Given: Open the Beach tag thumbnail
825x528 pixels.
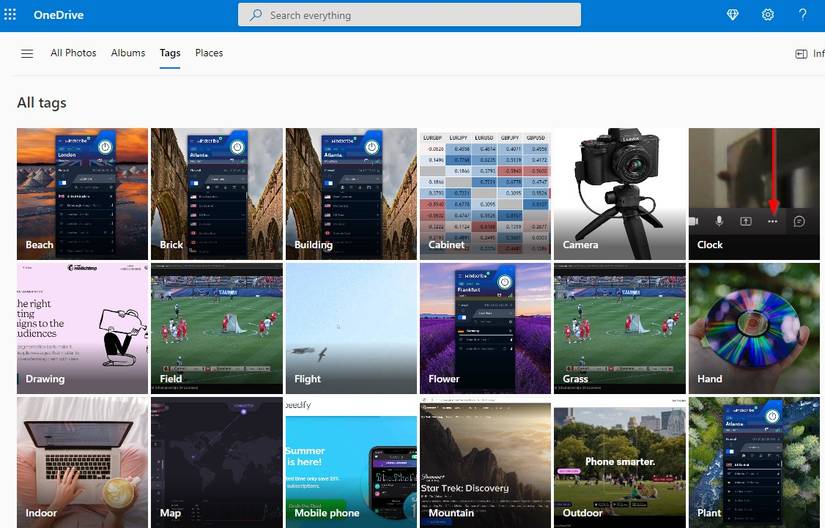Looking at the screenshot, I should 82,194.
